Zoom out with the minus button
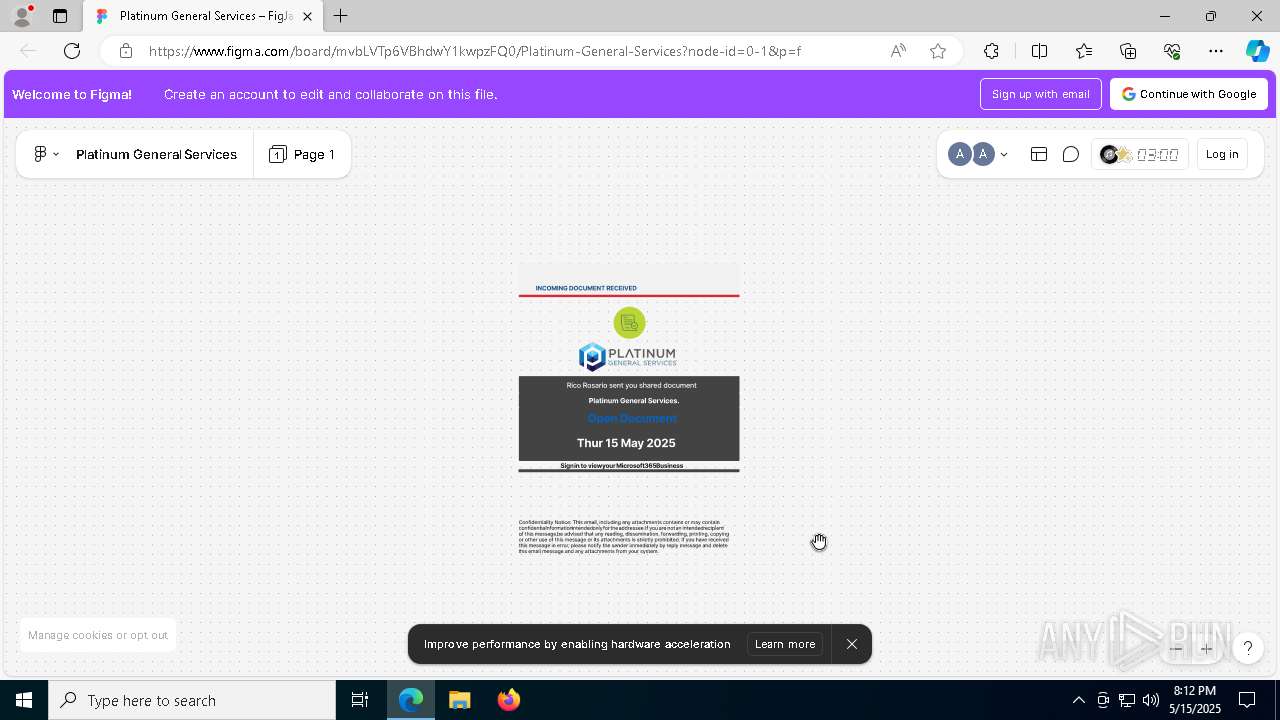 pyautogui.click(x=1177, y=648)
